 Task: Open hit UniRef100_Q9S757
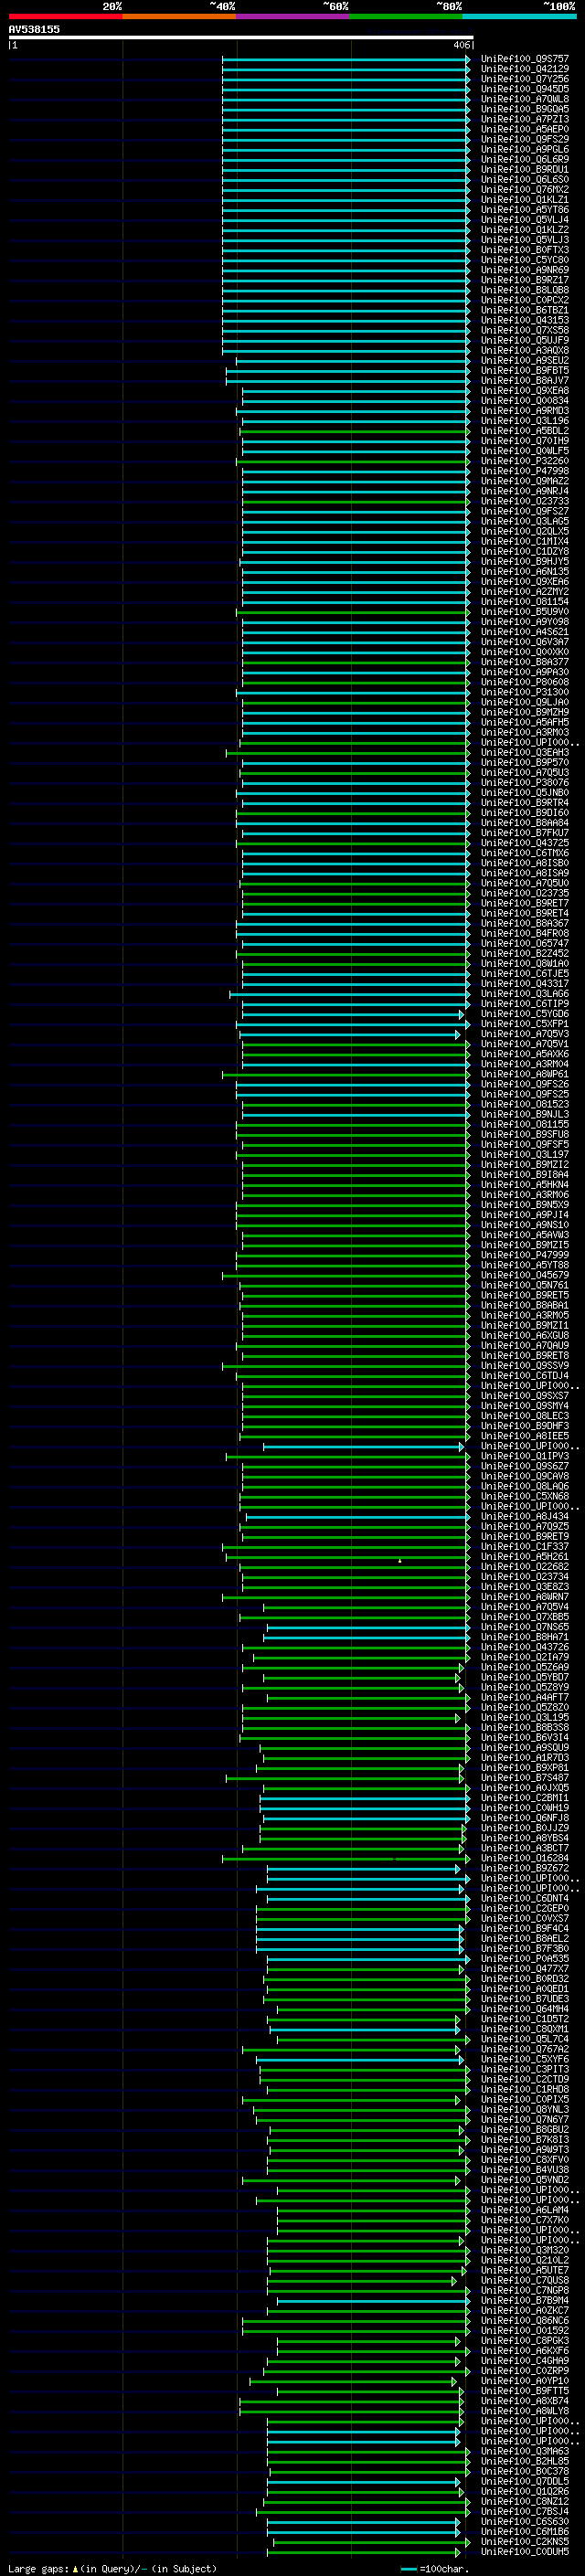(x=525, y=59)
